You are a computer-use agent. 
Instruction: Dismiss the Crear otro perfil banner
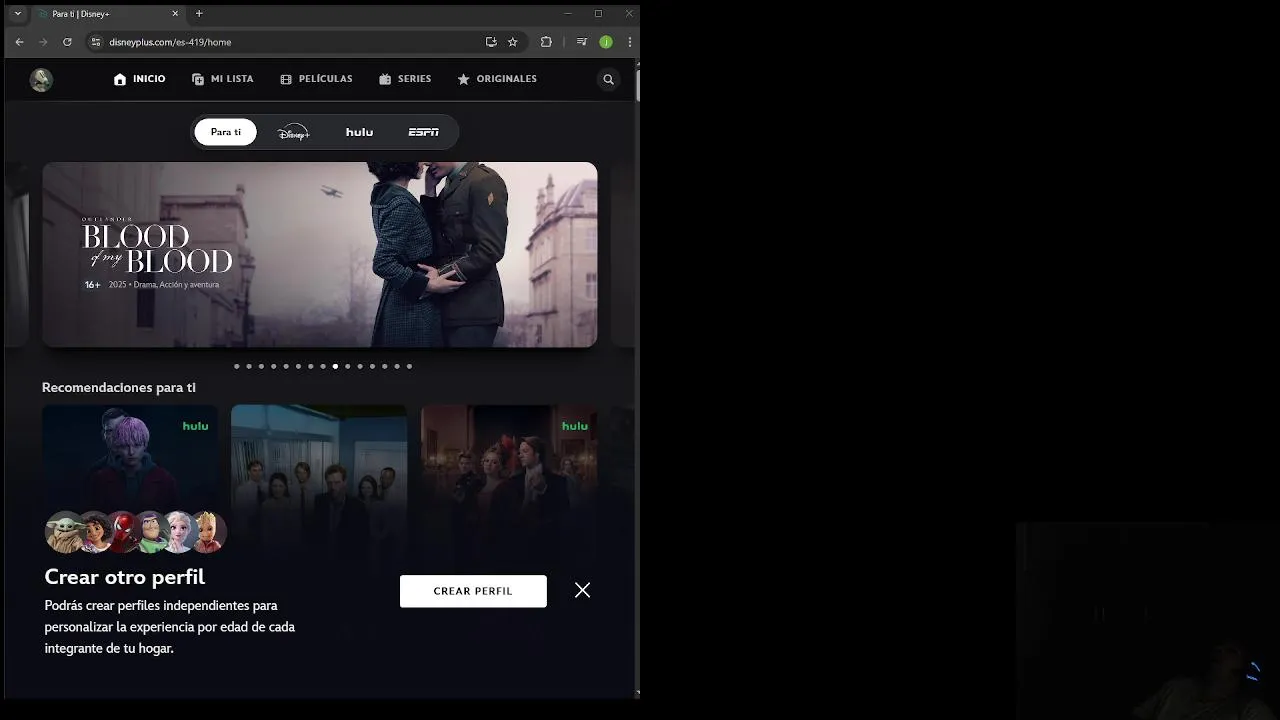coord(583,590)
